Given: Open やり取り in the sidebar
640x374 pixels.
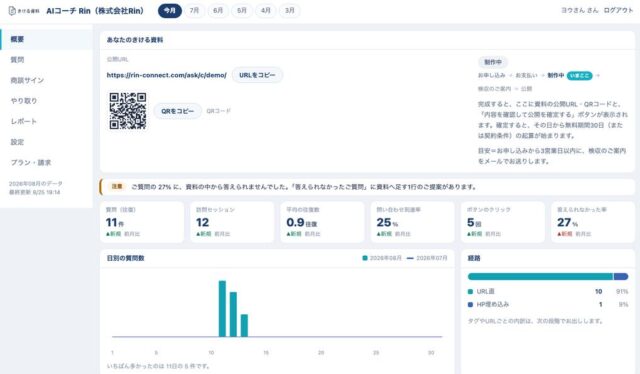Looking at the screenshot, I should click(46, 101).
